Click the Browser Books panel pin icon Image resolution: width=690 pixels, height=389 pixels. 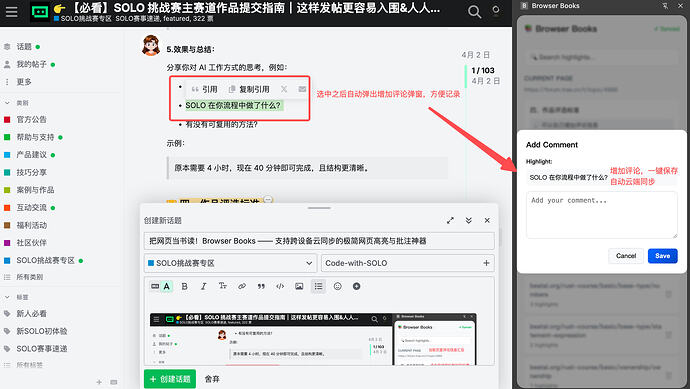click(665, 6)
